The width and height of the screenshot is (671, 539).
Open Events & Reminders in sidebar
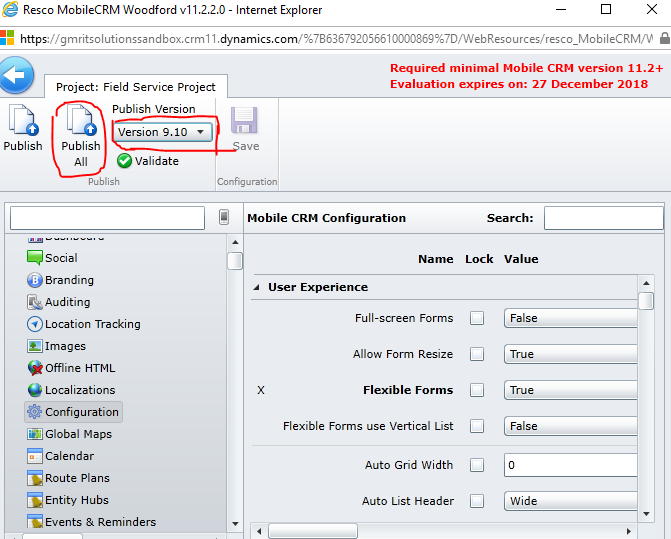click(x=92, y=522)
